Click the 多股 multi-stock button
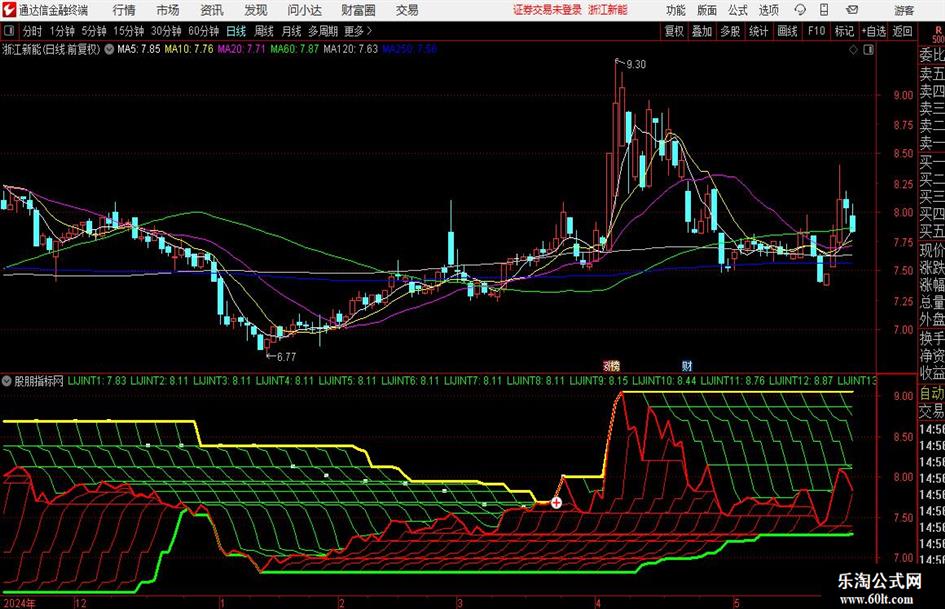Viewport: 945px width, 609px height. point(730,31)
